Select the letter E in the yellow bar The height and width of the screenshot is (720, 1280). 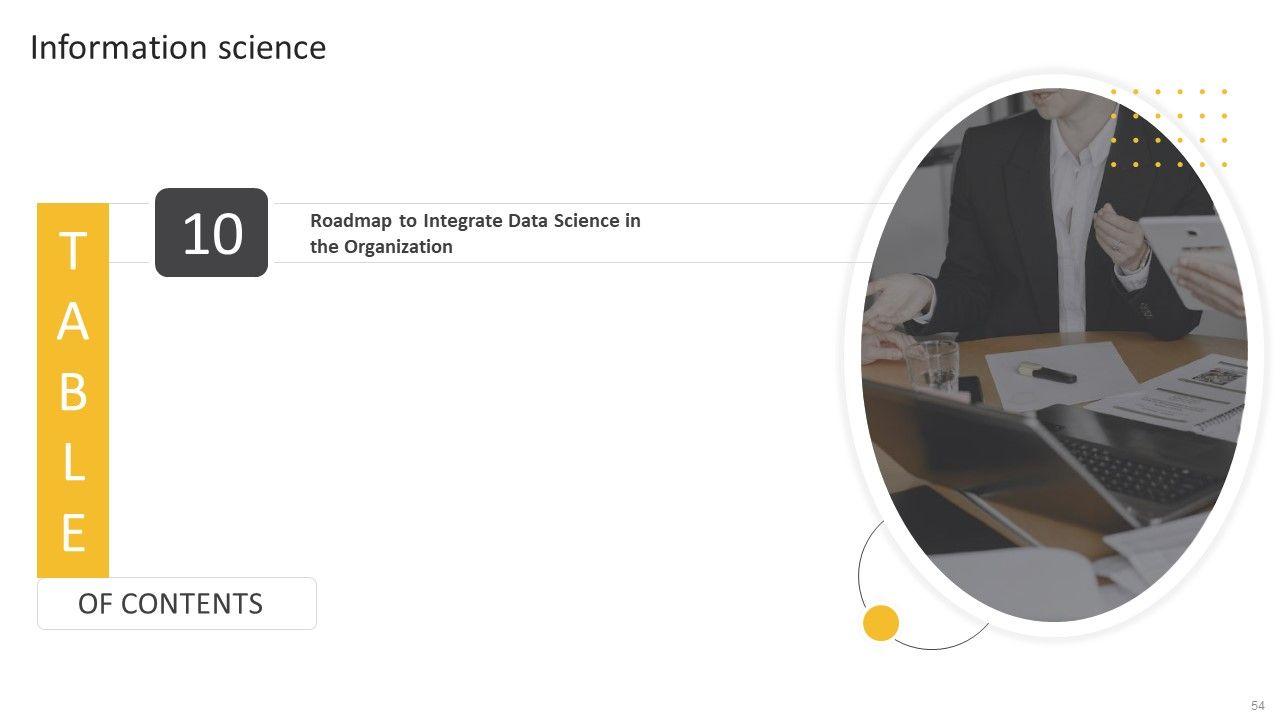coord(72,533)
